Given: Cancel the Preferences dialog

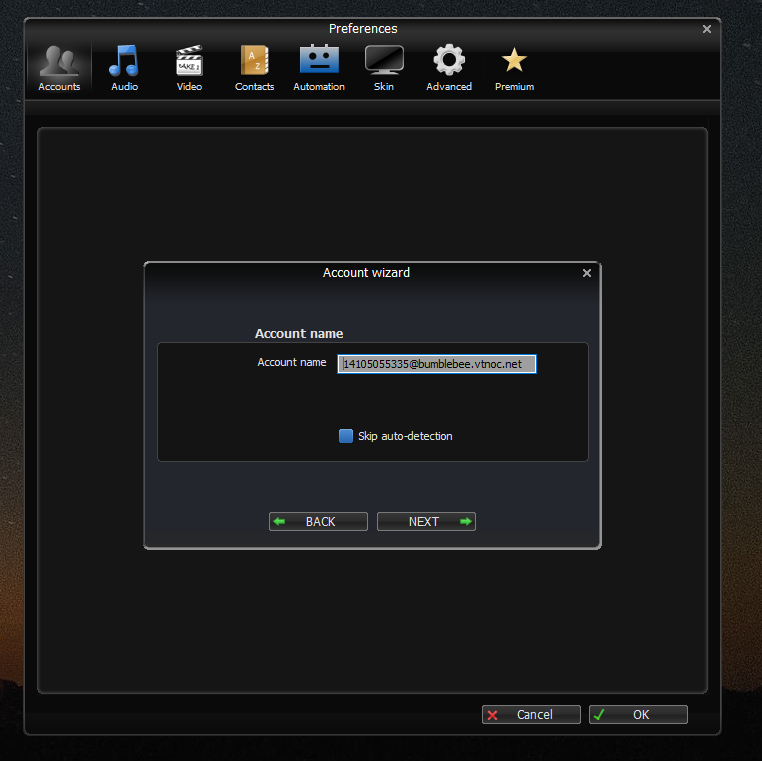Looking at the screenshot, I should pyautogui.click(x=531, y=714).
